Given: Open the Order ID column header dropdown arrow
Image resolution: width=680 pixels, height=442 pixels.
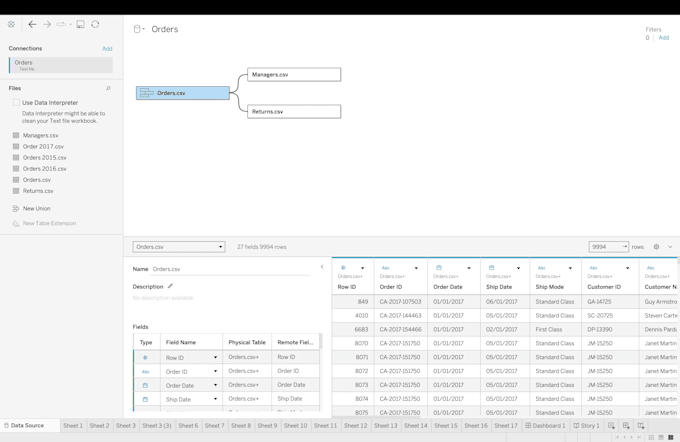Looking at the screenshot, I should pyautogui.click(x=416, y=268).
